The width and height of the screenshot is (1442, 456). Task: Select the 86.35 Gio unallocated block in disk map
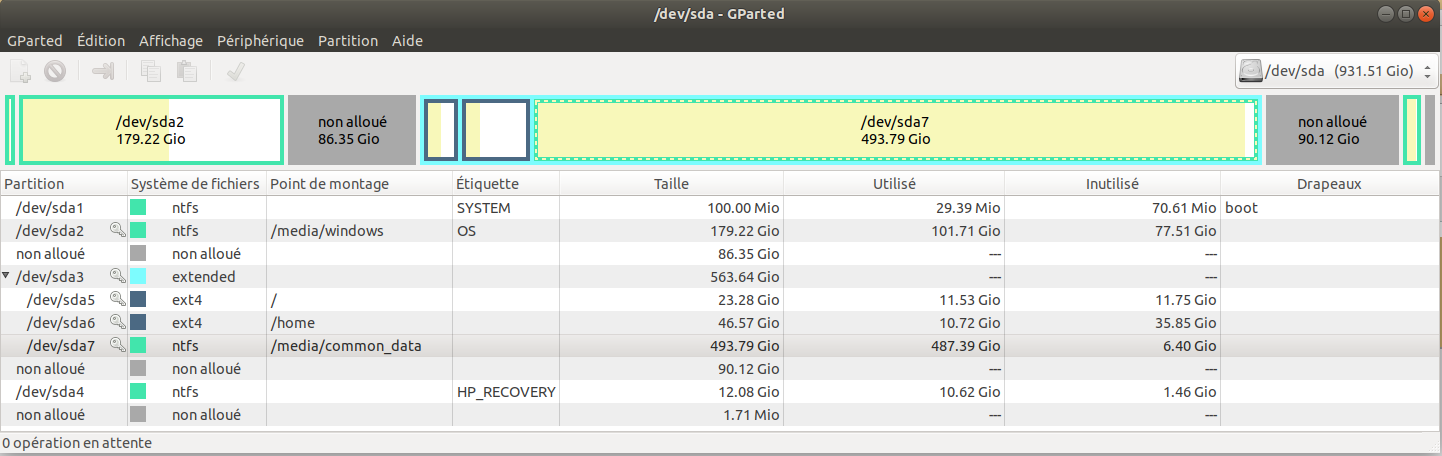(x=352, y=130)
